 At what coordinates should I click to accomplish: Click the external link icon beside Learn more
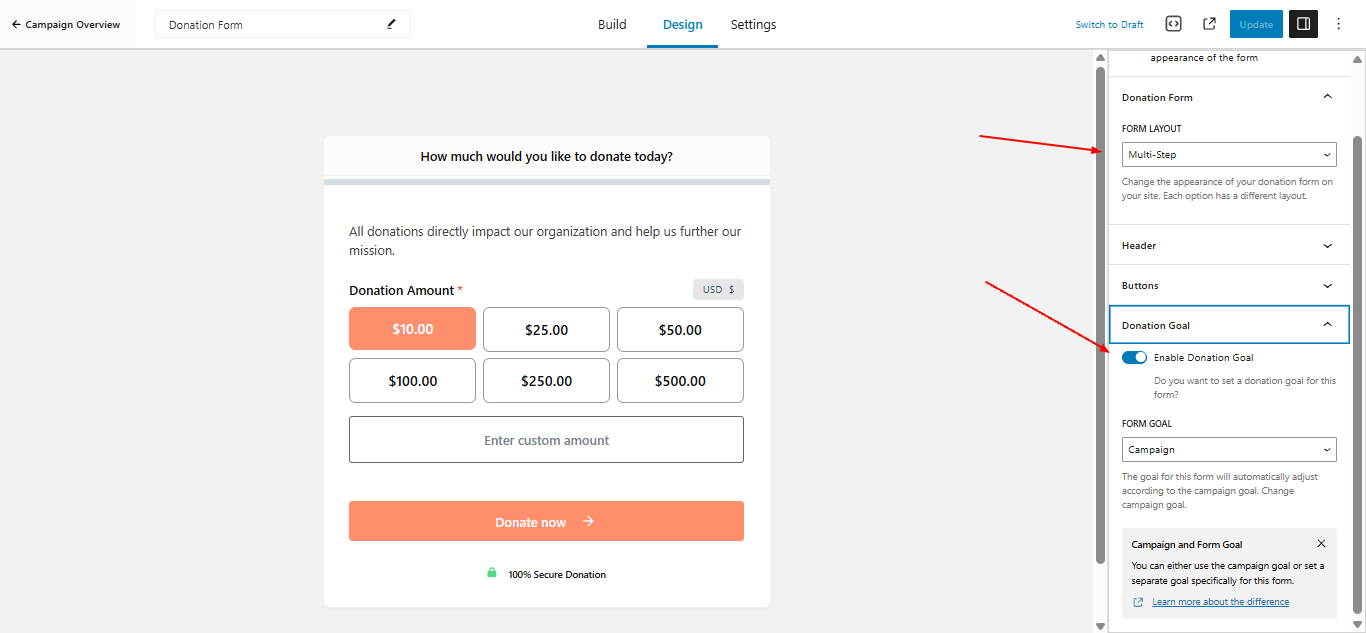pyautogui.click(x=1138, y=602)
